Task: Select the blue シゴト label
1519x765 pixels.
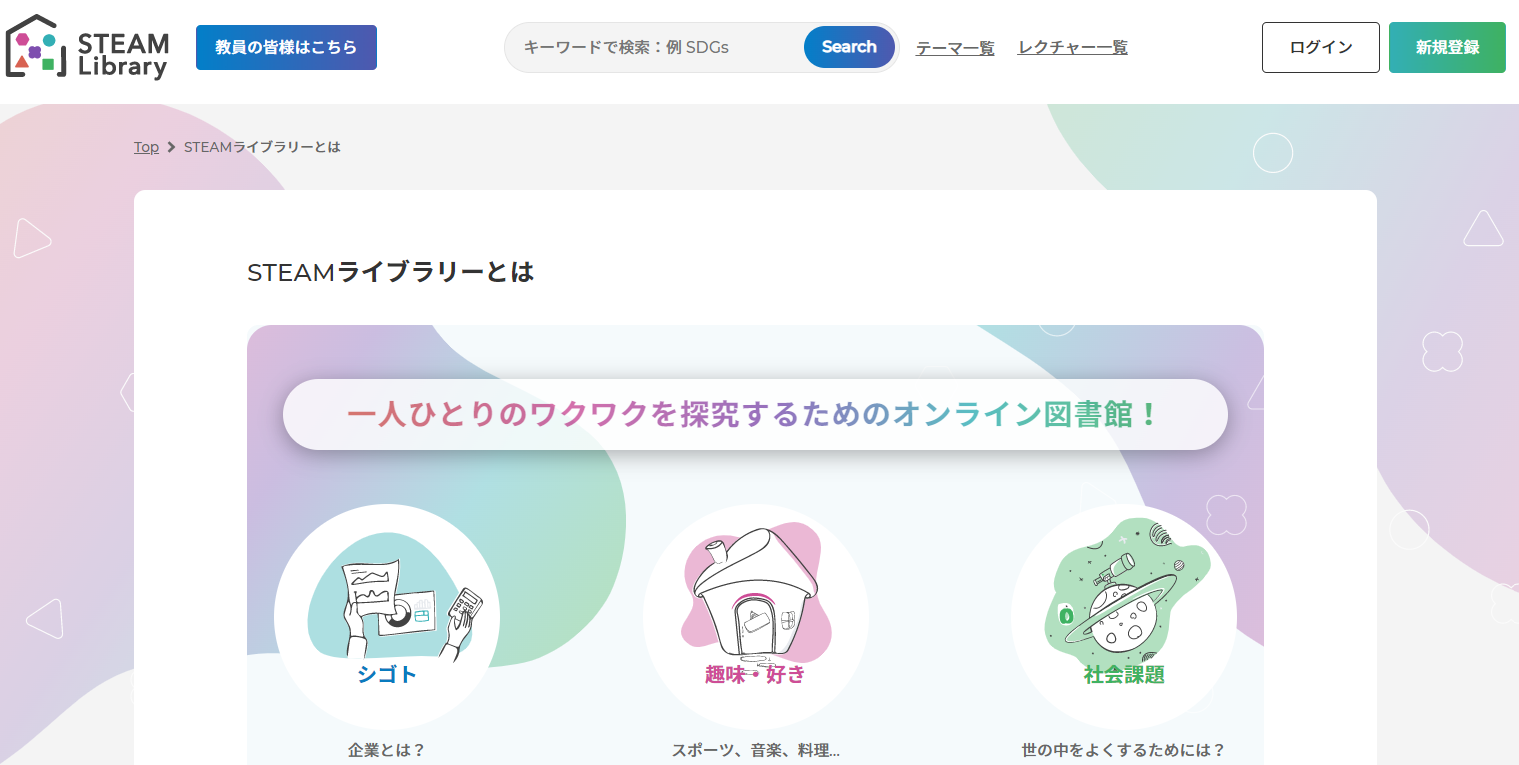Action: 387,674
